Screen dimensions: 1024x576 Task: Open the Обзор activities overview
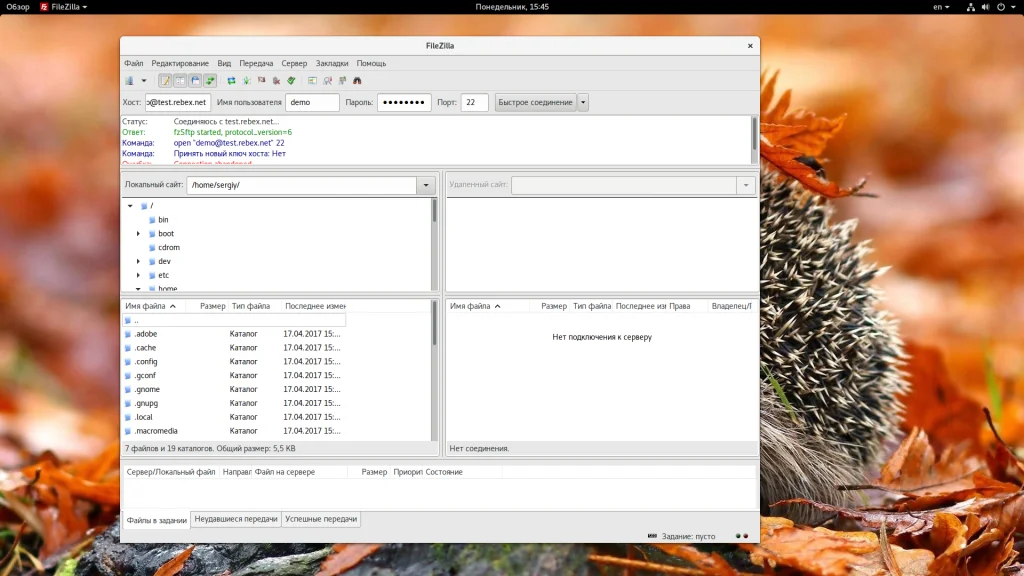(x=18, y=7)
